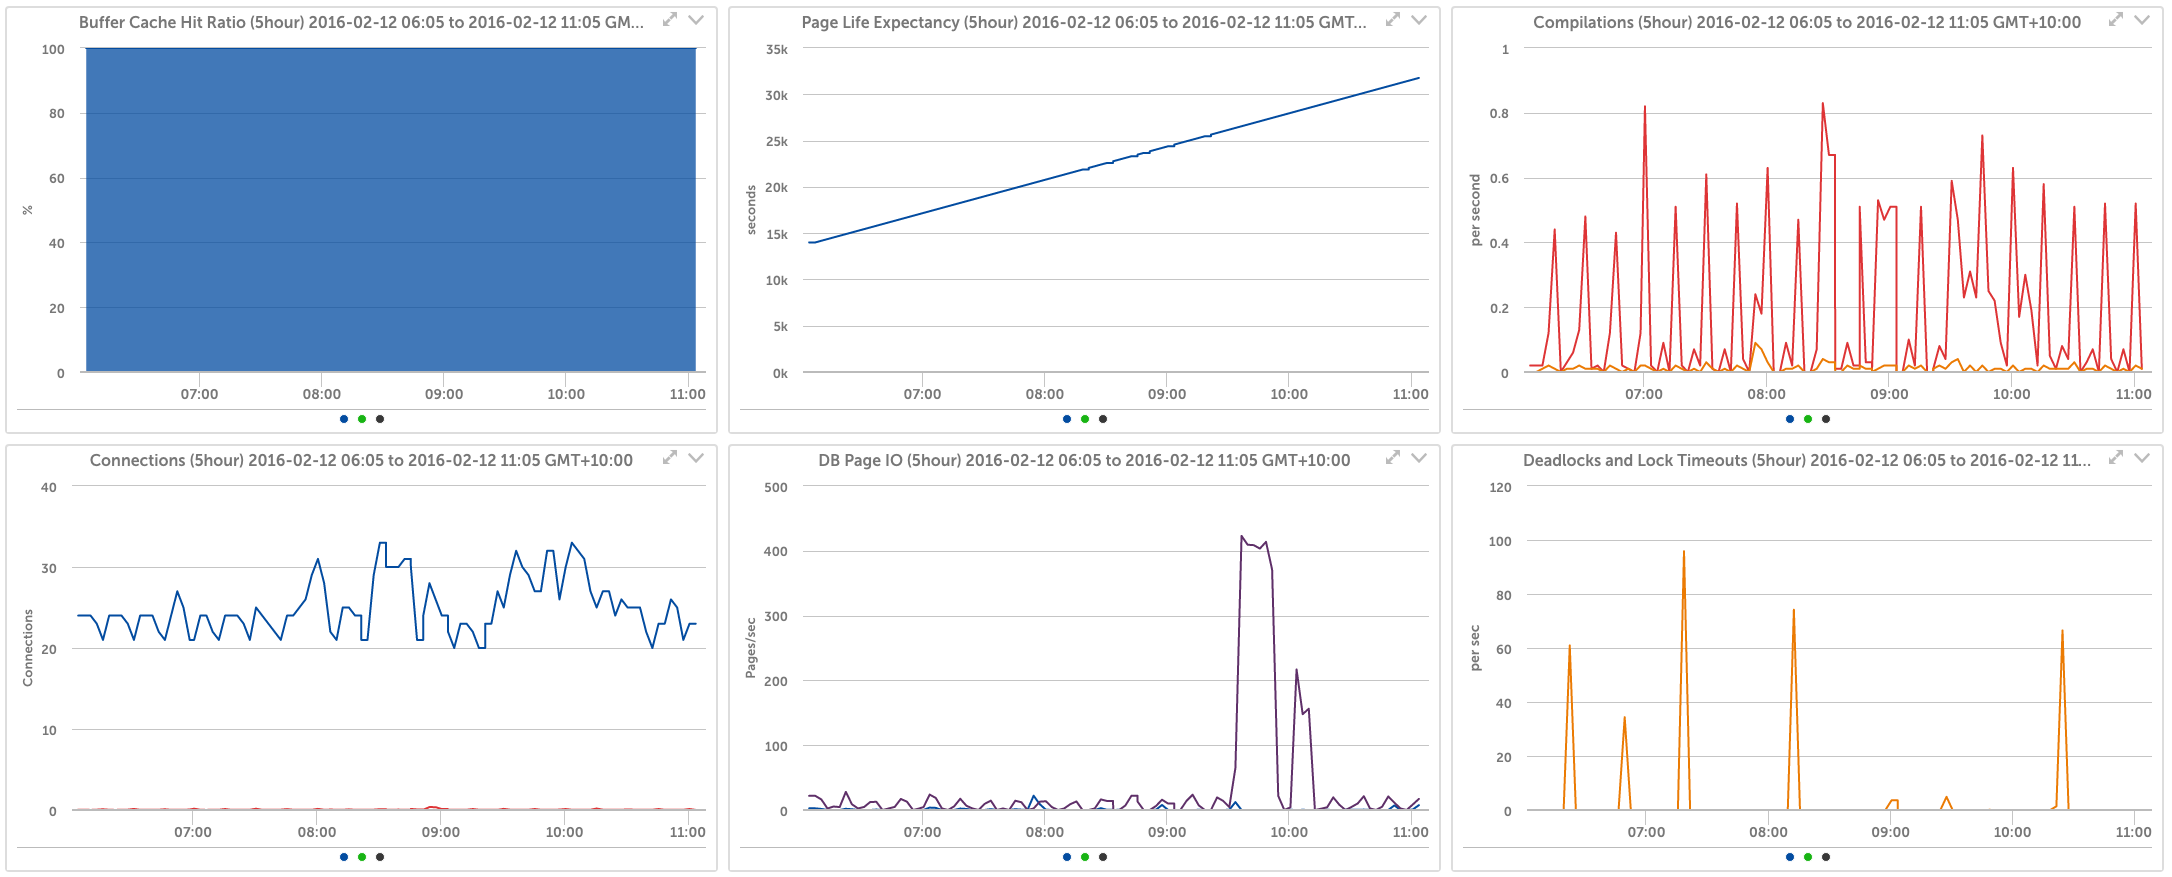The height and width of the screenshot is (877, 2172).
Task: Select green dot under Connections chart
Action: pos(362,857)
